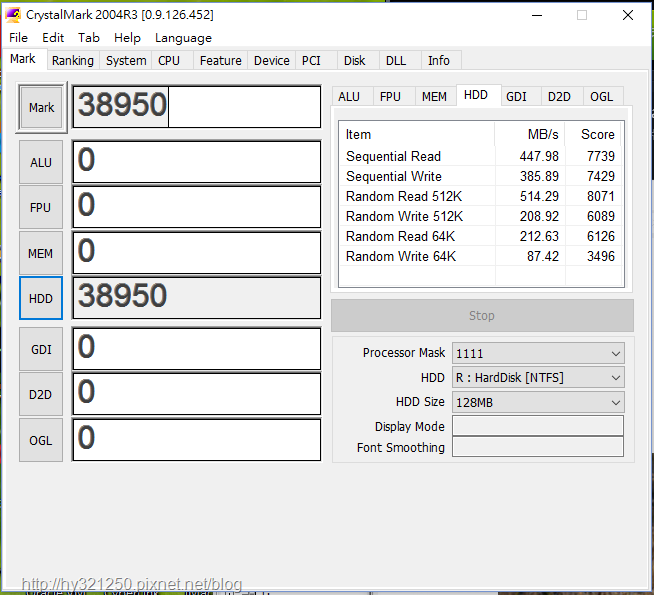654x595 pixels.
Task: Open the File menu
Action: (x=18, y=38)
